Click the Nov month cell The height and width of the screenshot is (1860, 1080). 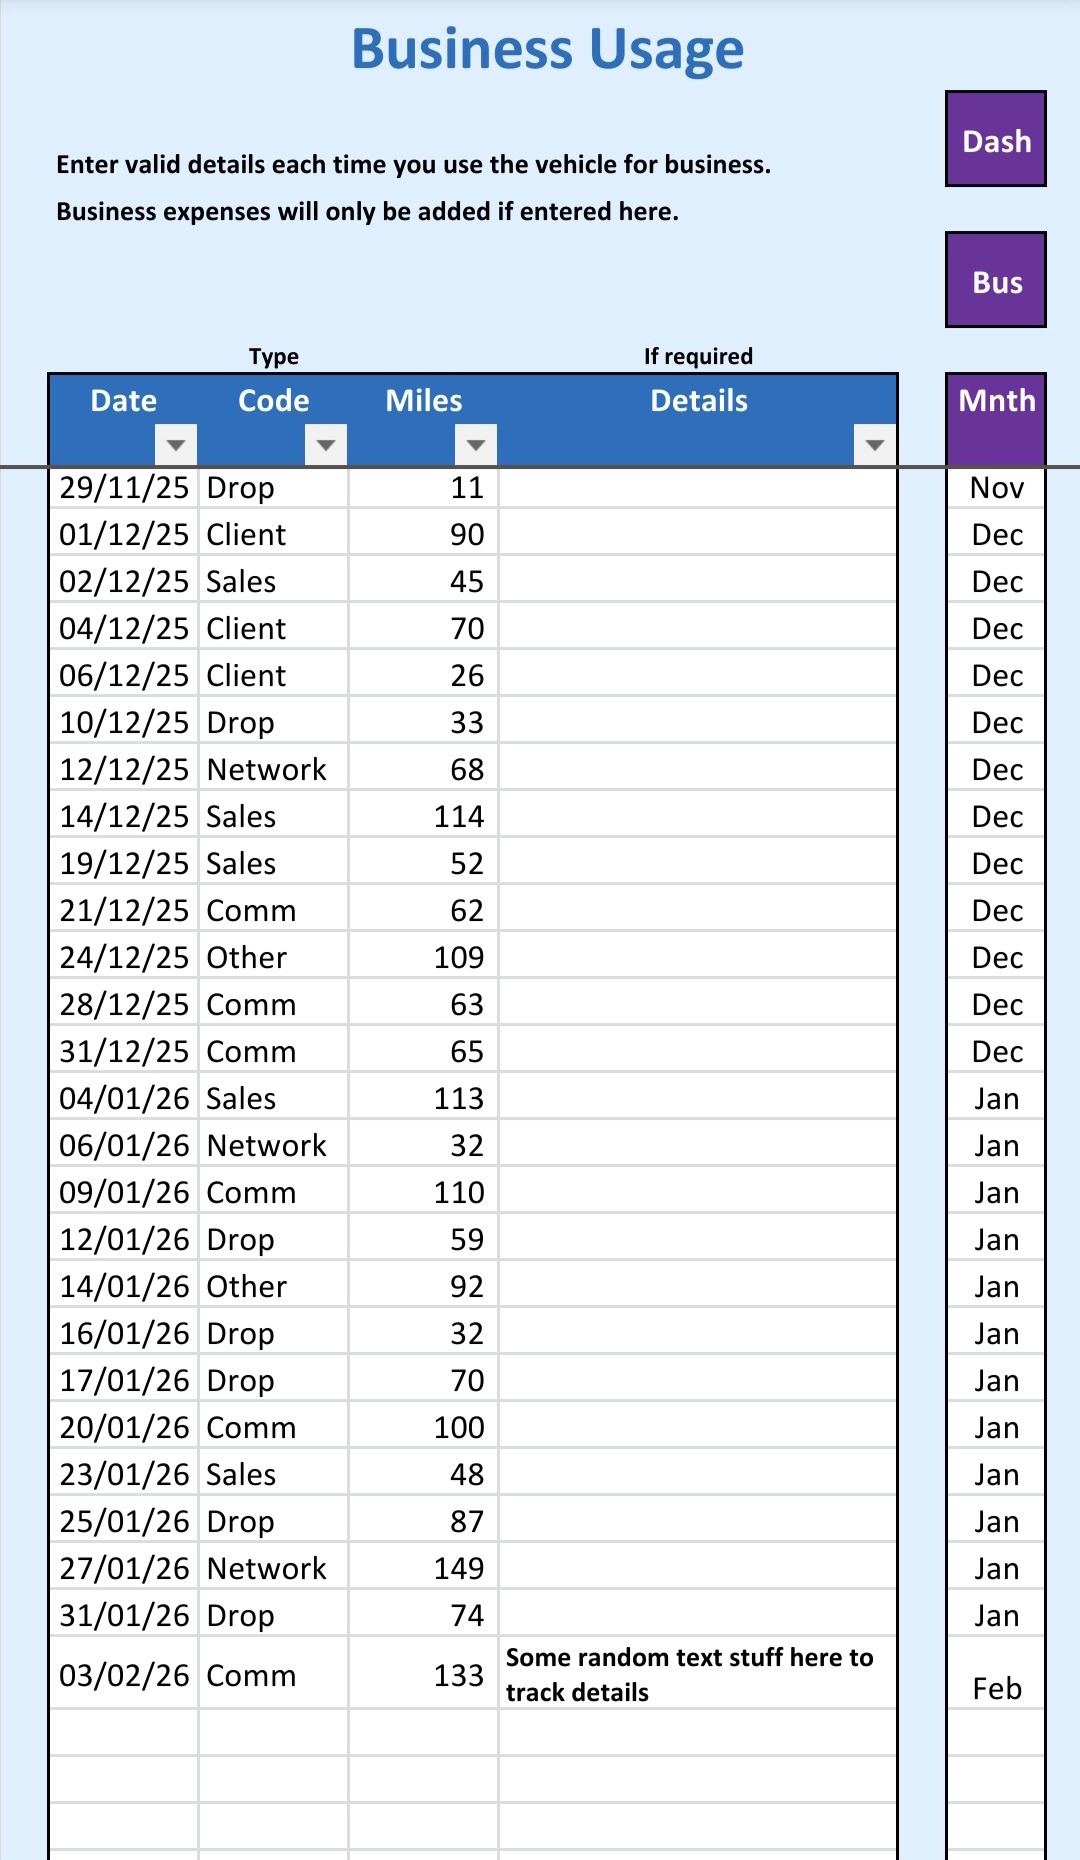point(996,488)
